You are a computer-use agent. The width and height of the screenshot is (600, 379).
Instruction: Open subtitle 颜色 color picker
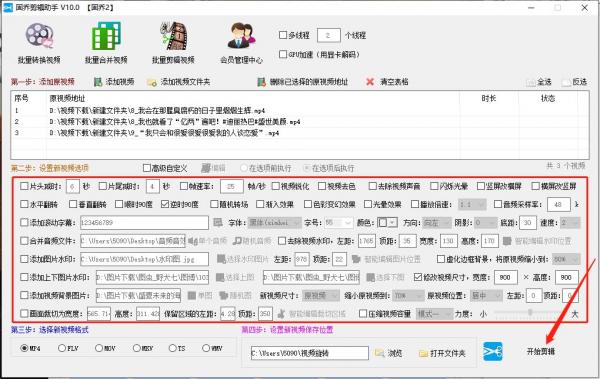tap(387, 222)
